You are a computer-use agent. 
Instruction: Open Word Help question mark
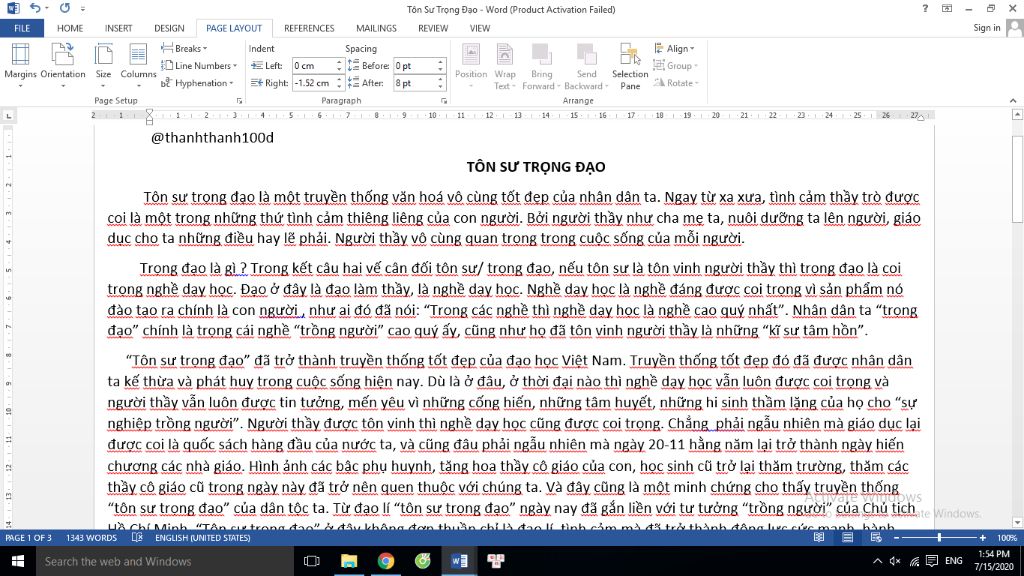(925, 8)
